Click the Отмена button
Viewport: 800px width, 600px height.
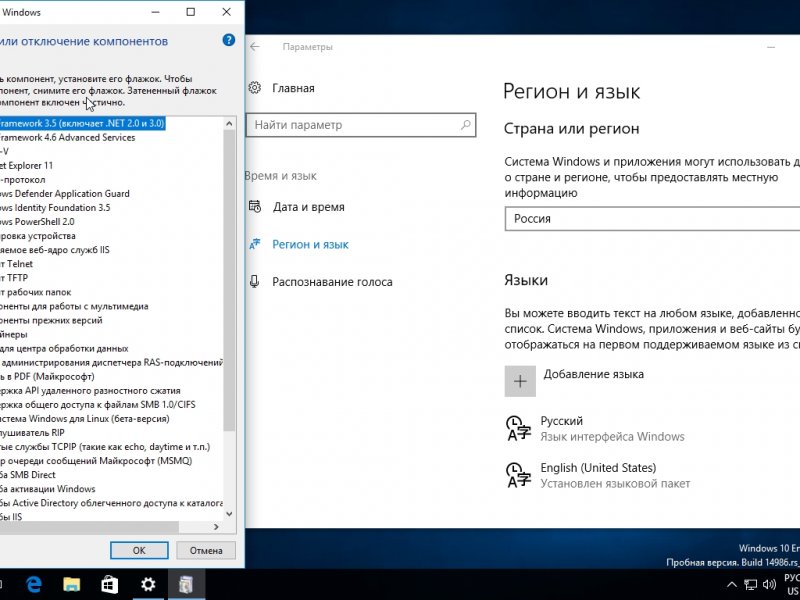click(206, 551)
